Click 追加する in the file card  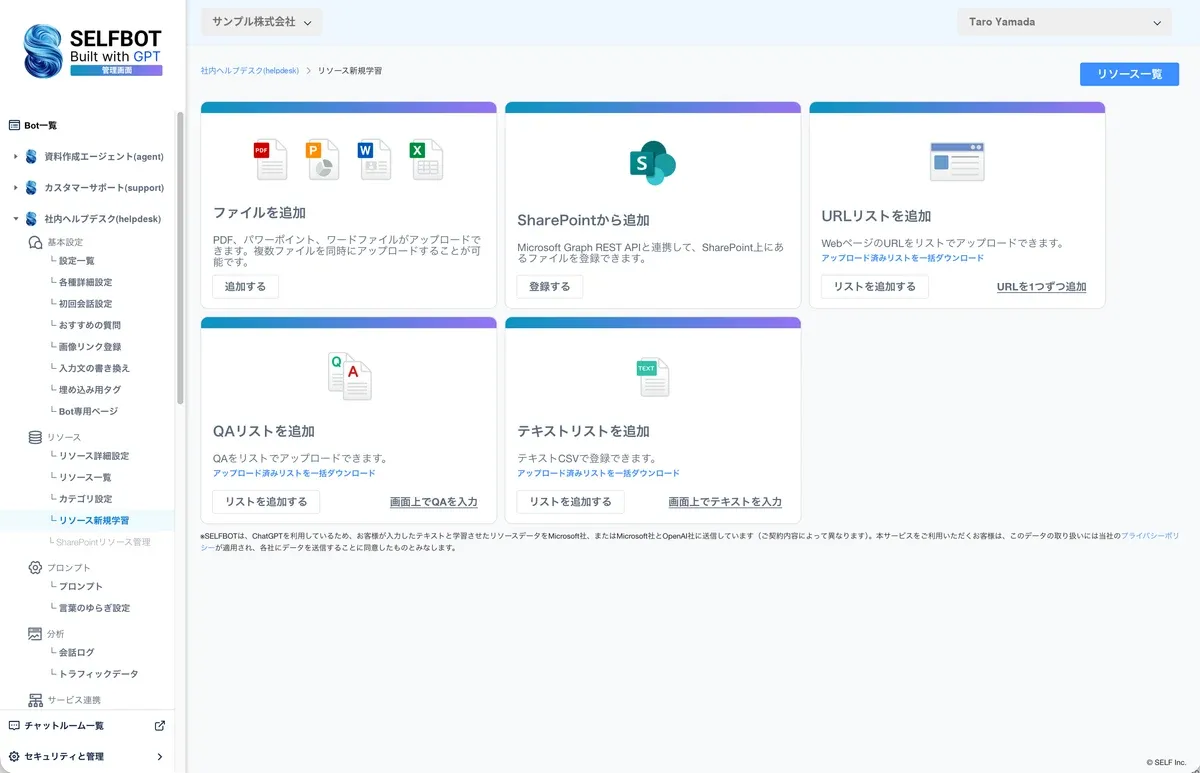click(245, 286)
